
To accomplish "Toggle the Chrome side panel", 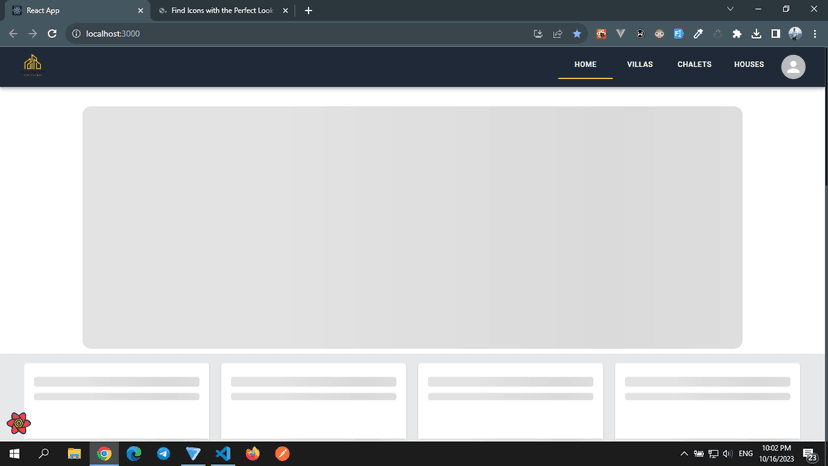I will tap(775, 34).
